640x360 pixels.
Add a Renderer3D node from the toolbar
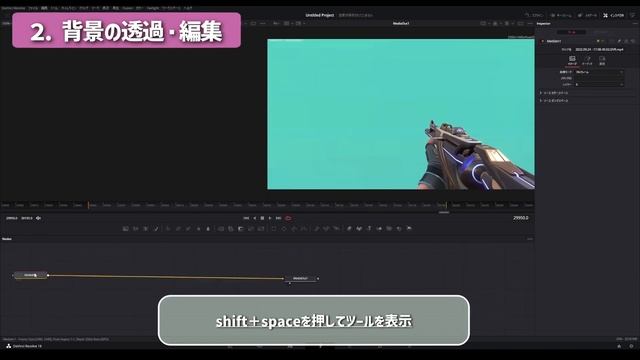[x=409, y=229]
